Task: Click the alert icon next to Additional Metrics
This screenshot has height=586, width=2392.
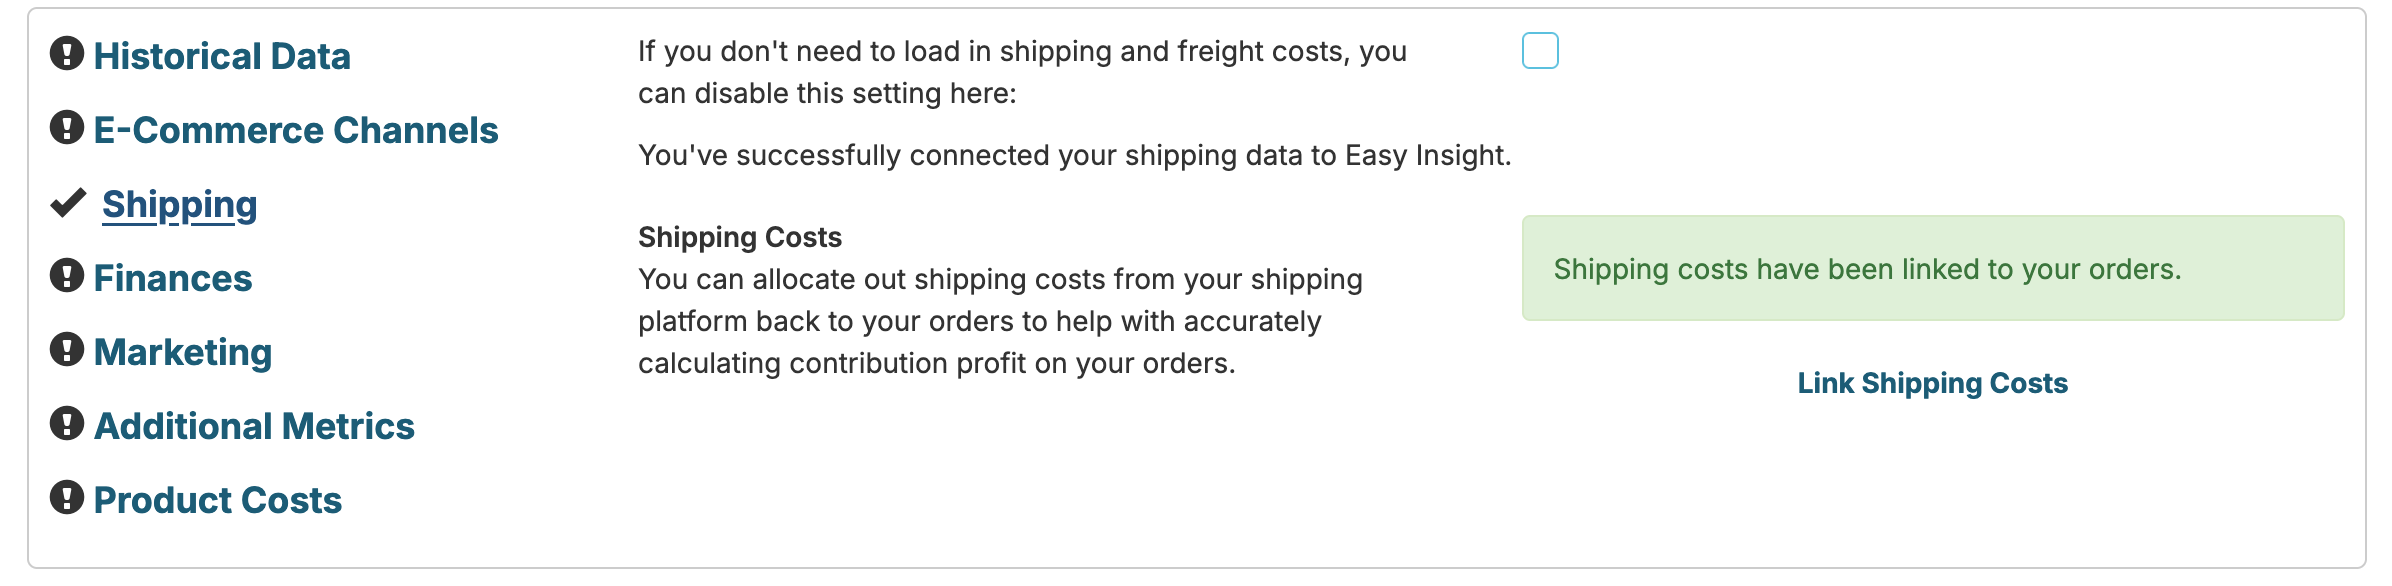Action: pos(67,424)
